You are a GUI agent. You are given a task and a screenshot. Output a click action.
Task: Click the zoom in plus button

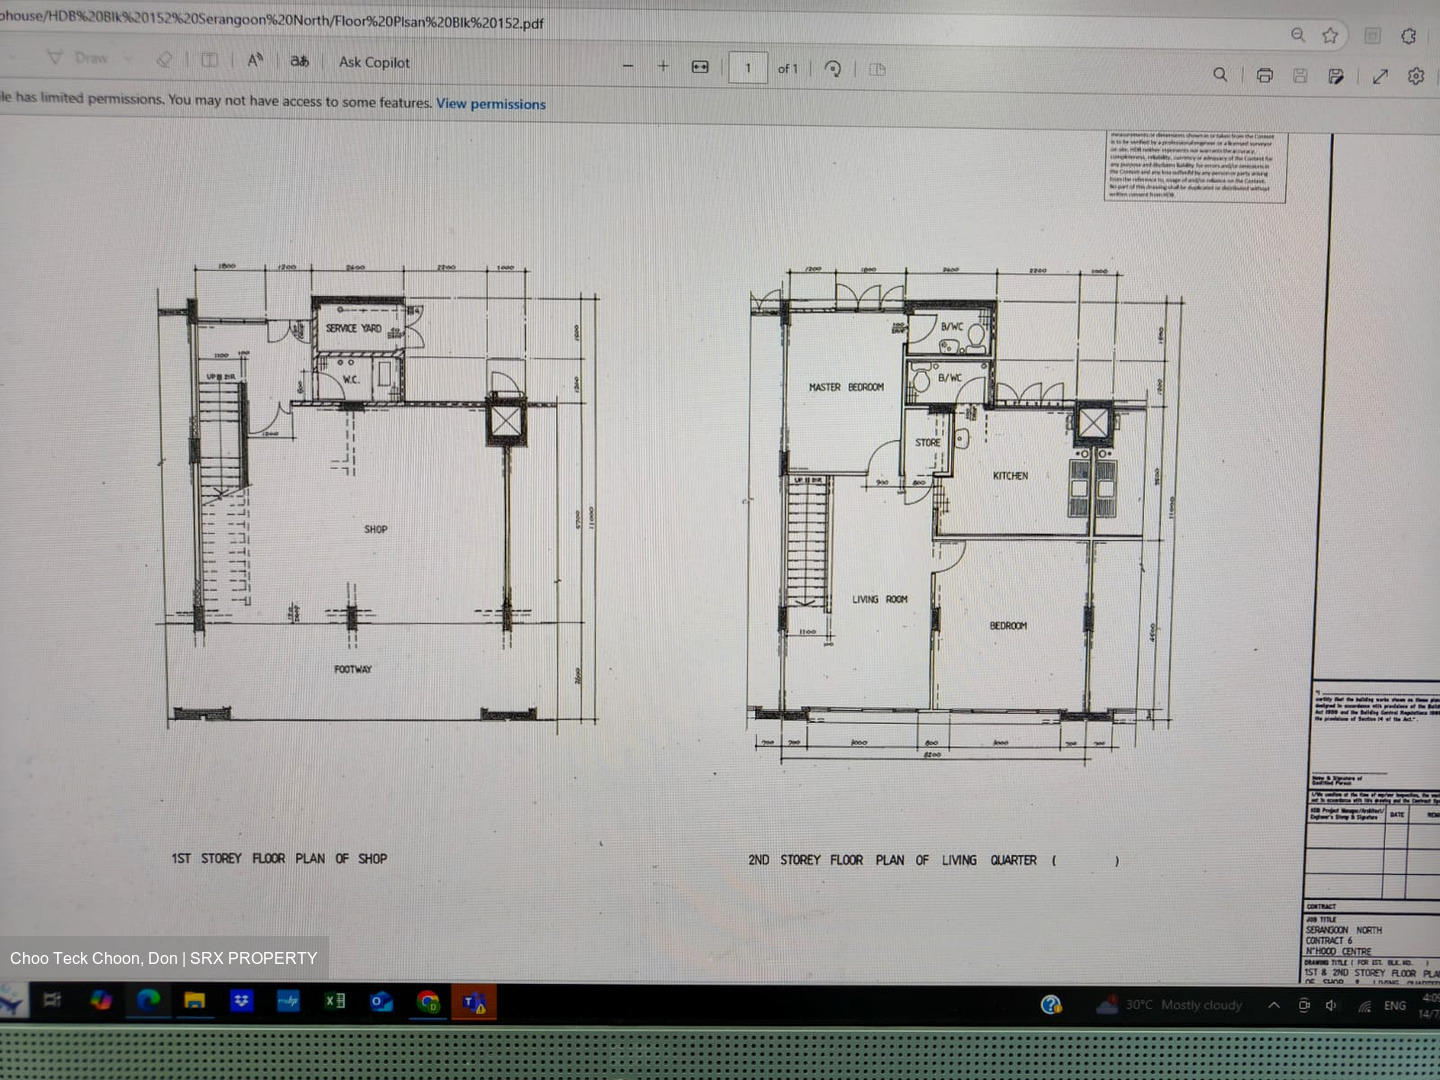pos(663,66)
